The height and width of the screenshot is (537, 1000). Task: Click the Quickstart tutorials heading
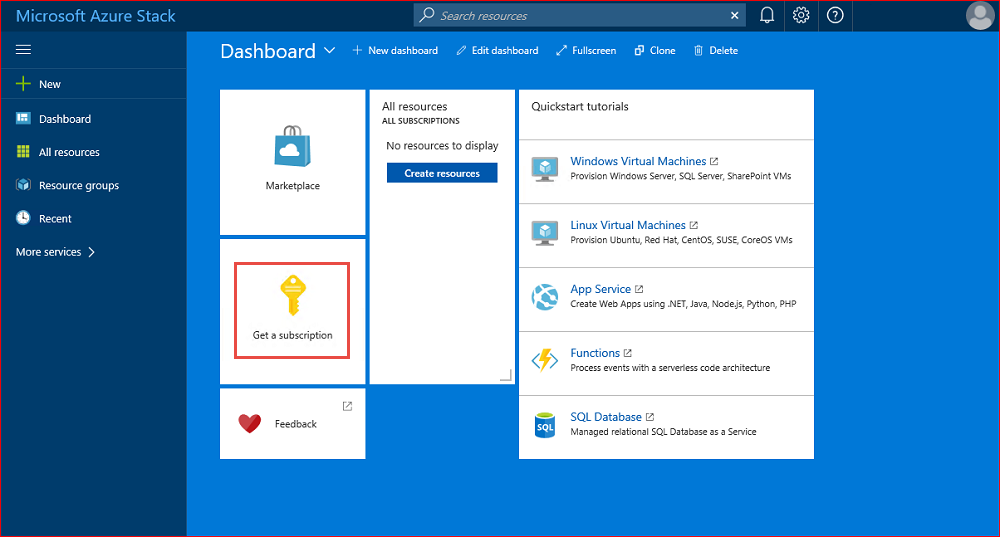(x=580, y=107)
